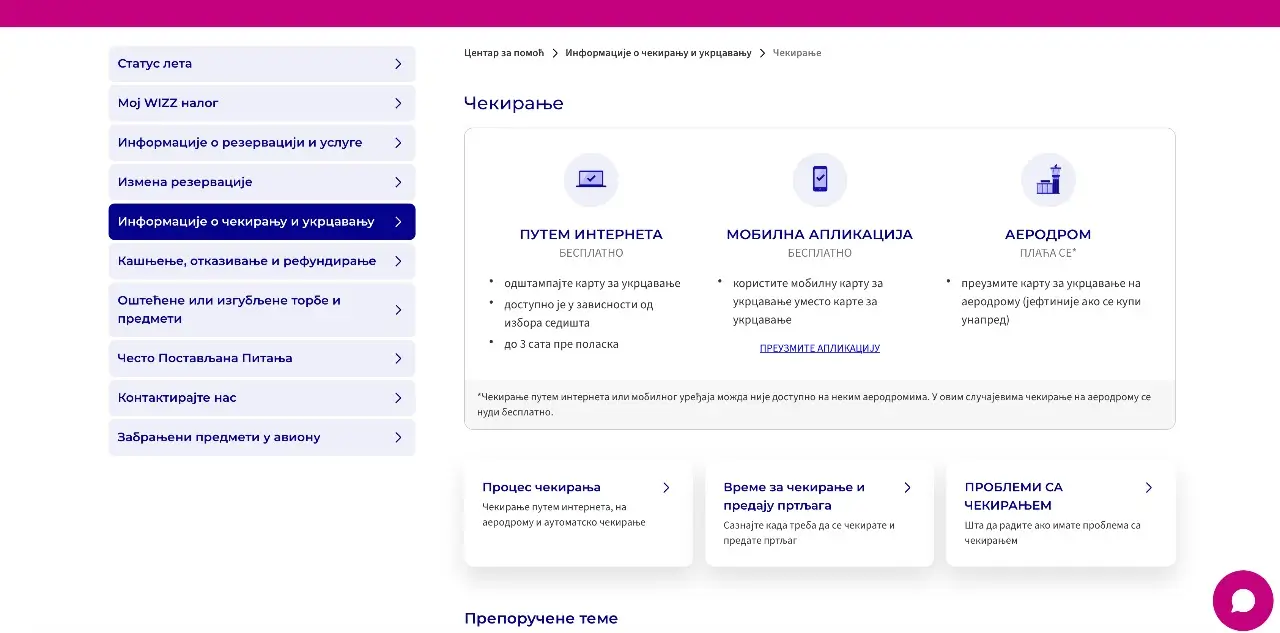Open ПРОБЛЕМИ СА ЧЕКИРАЊЕМ card
The image size is (1280, 633).
pos(1061,514)
